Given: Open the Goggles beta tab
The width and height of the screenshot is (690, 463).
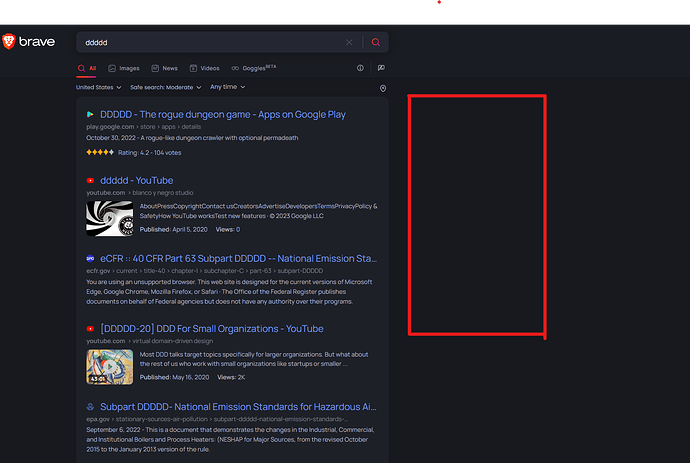Looking at the screenshot, I should pos(254,68).
